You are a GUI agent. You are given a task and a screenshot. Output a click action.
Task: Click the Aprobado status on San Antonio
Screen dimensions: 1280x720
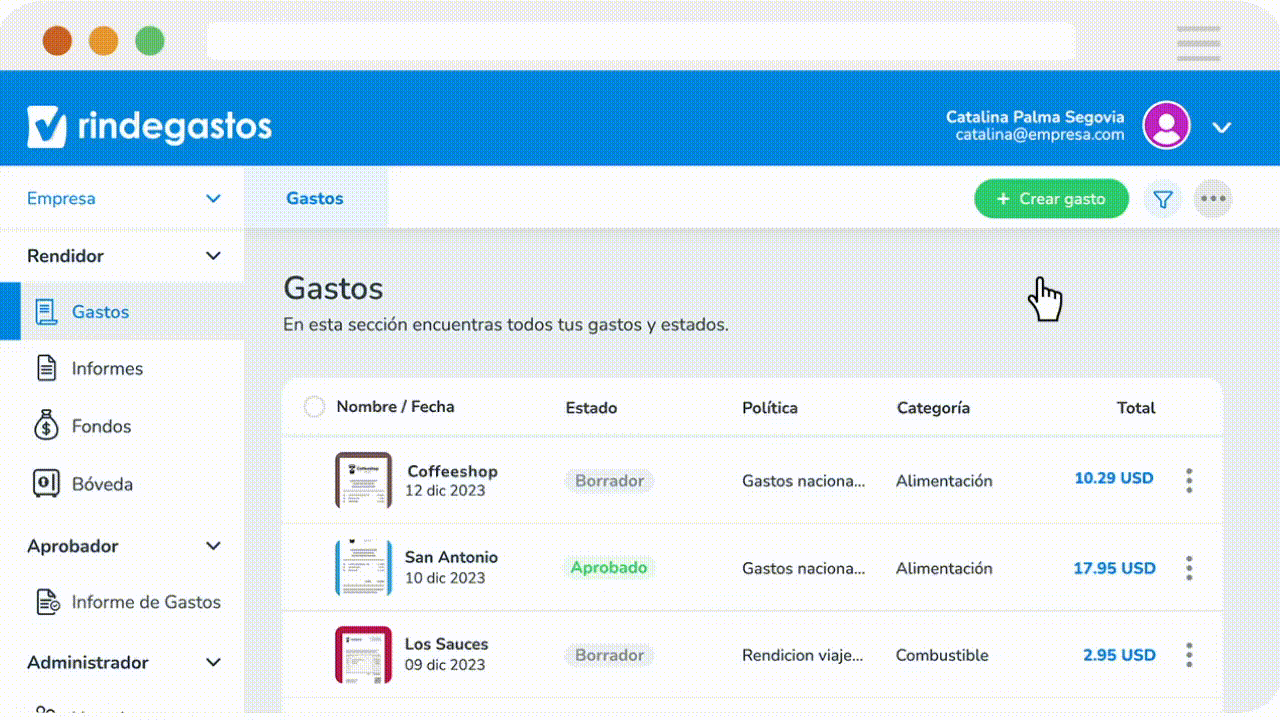(609, 567)
